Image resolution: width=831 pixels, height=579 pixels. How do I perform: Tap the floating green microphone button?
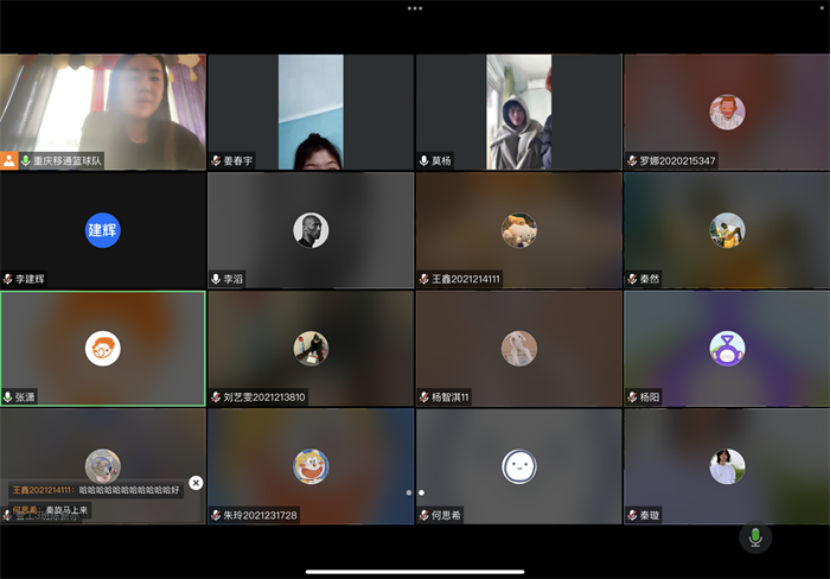pos(755,538)
